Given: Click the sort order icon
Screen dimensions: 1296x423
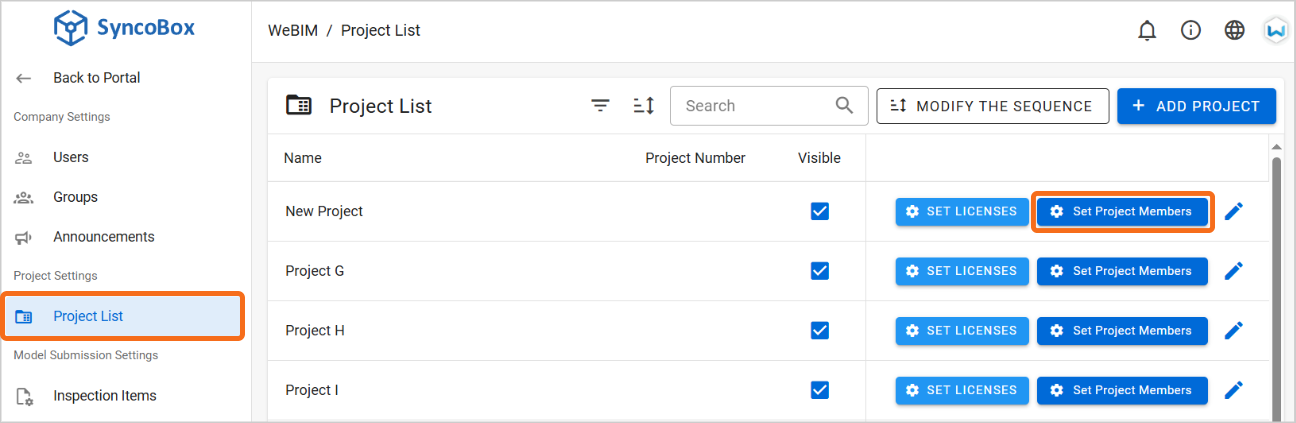Looking at the screenshot, I should (x=643, y=106).
